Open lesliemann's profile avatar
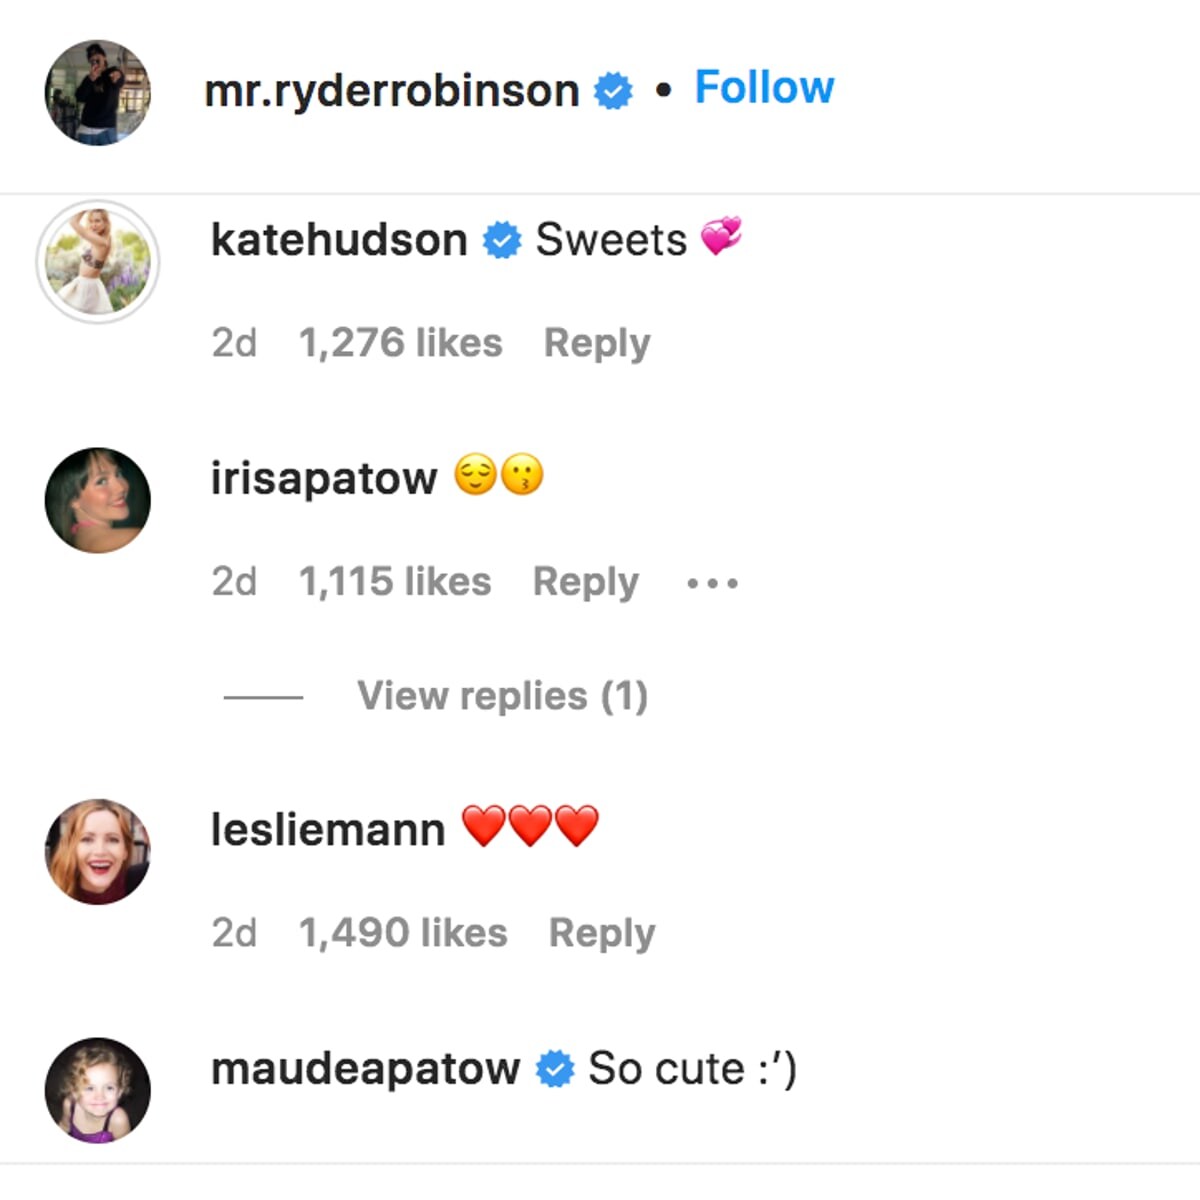 97,852
